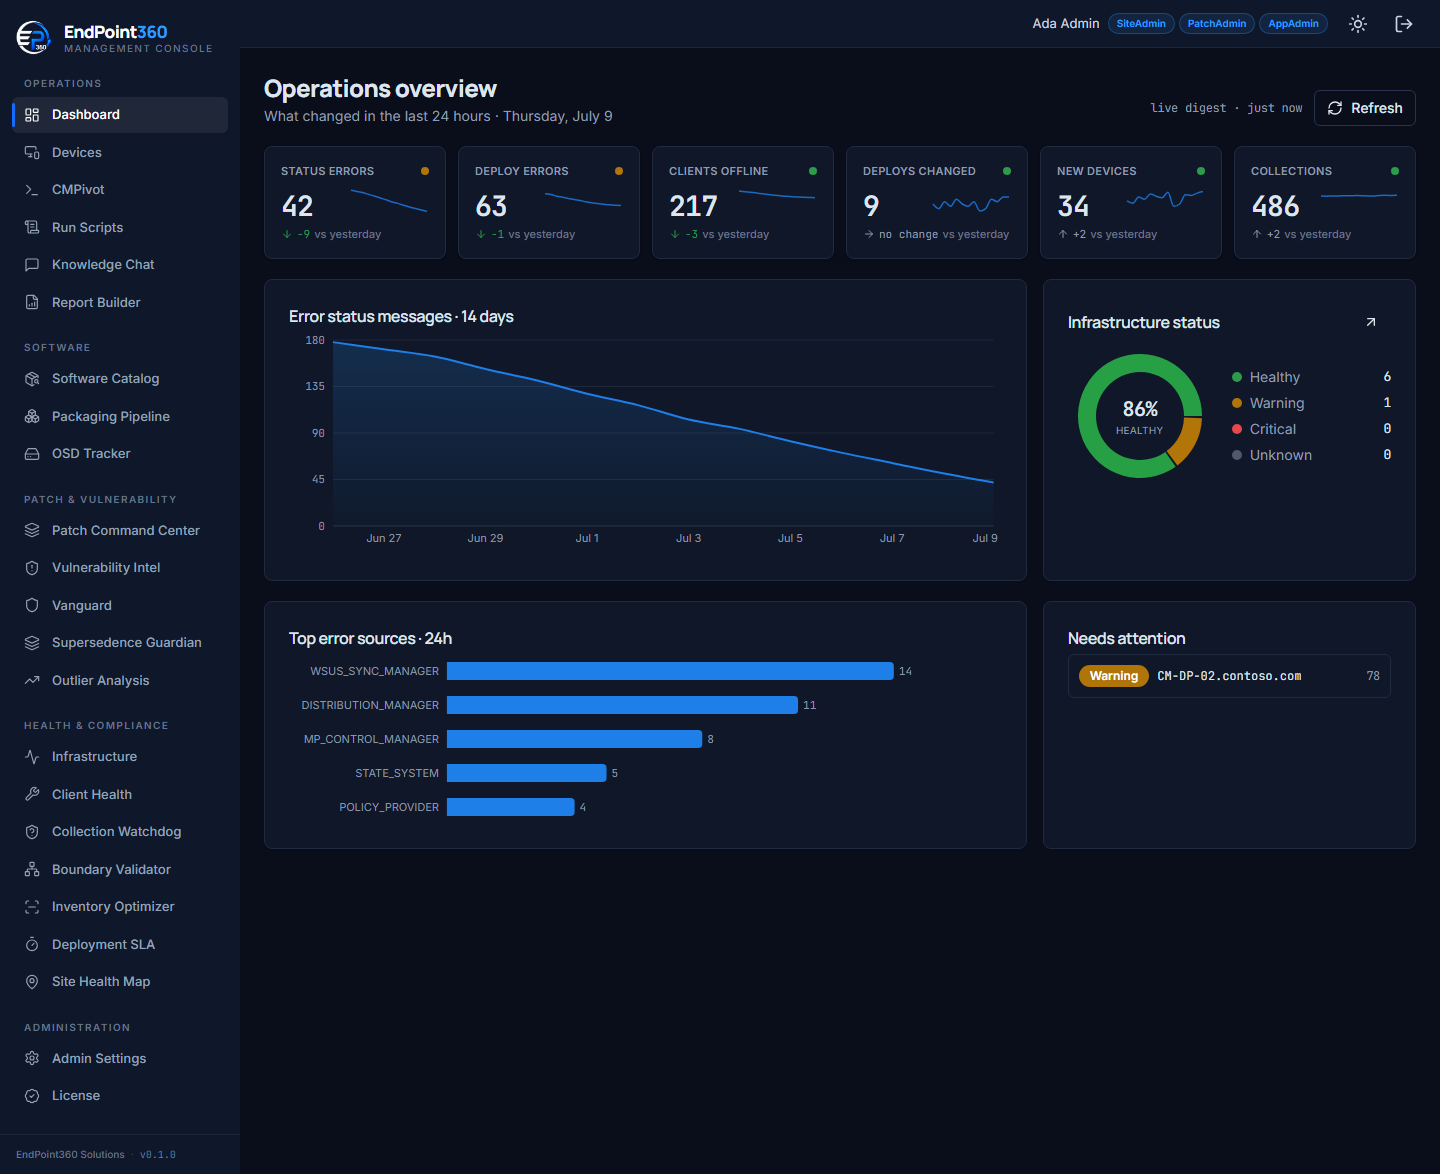1440x1174 pixels.
Task: Click the PatchAdmin role badge
Action: [1217, 24]
